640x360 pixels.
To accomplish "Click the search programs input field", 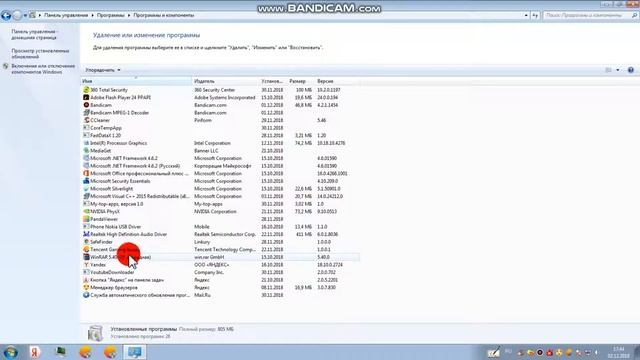I will (587, 16).
